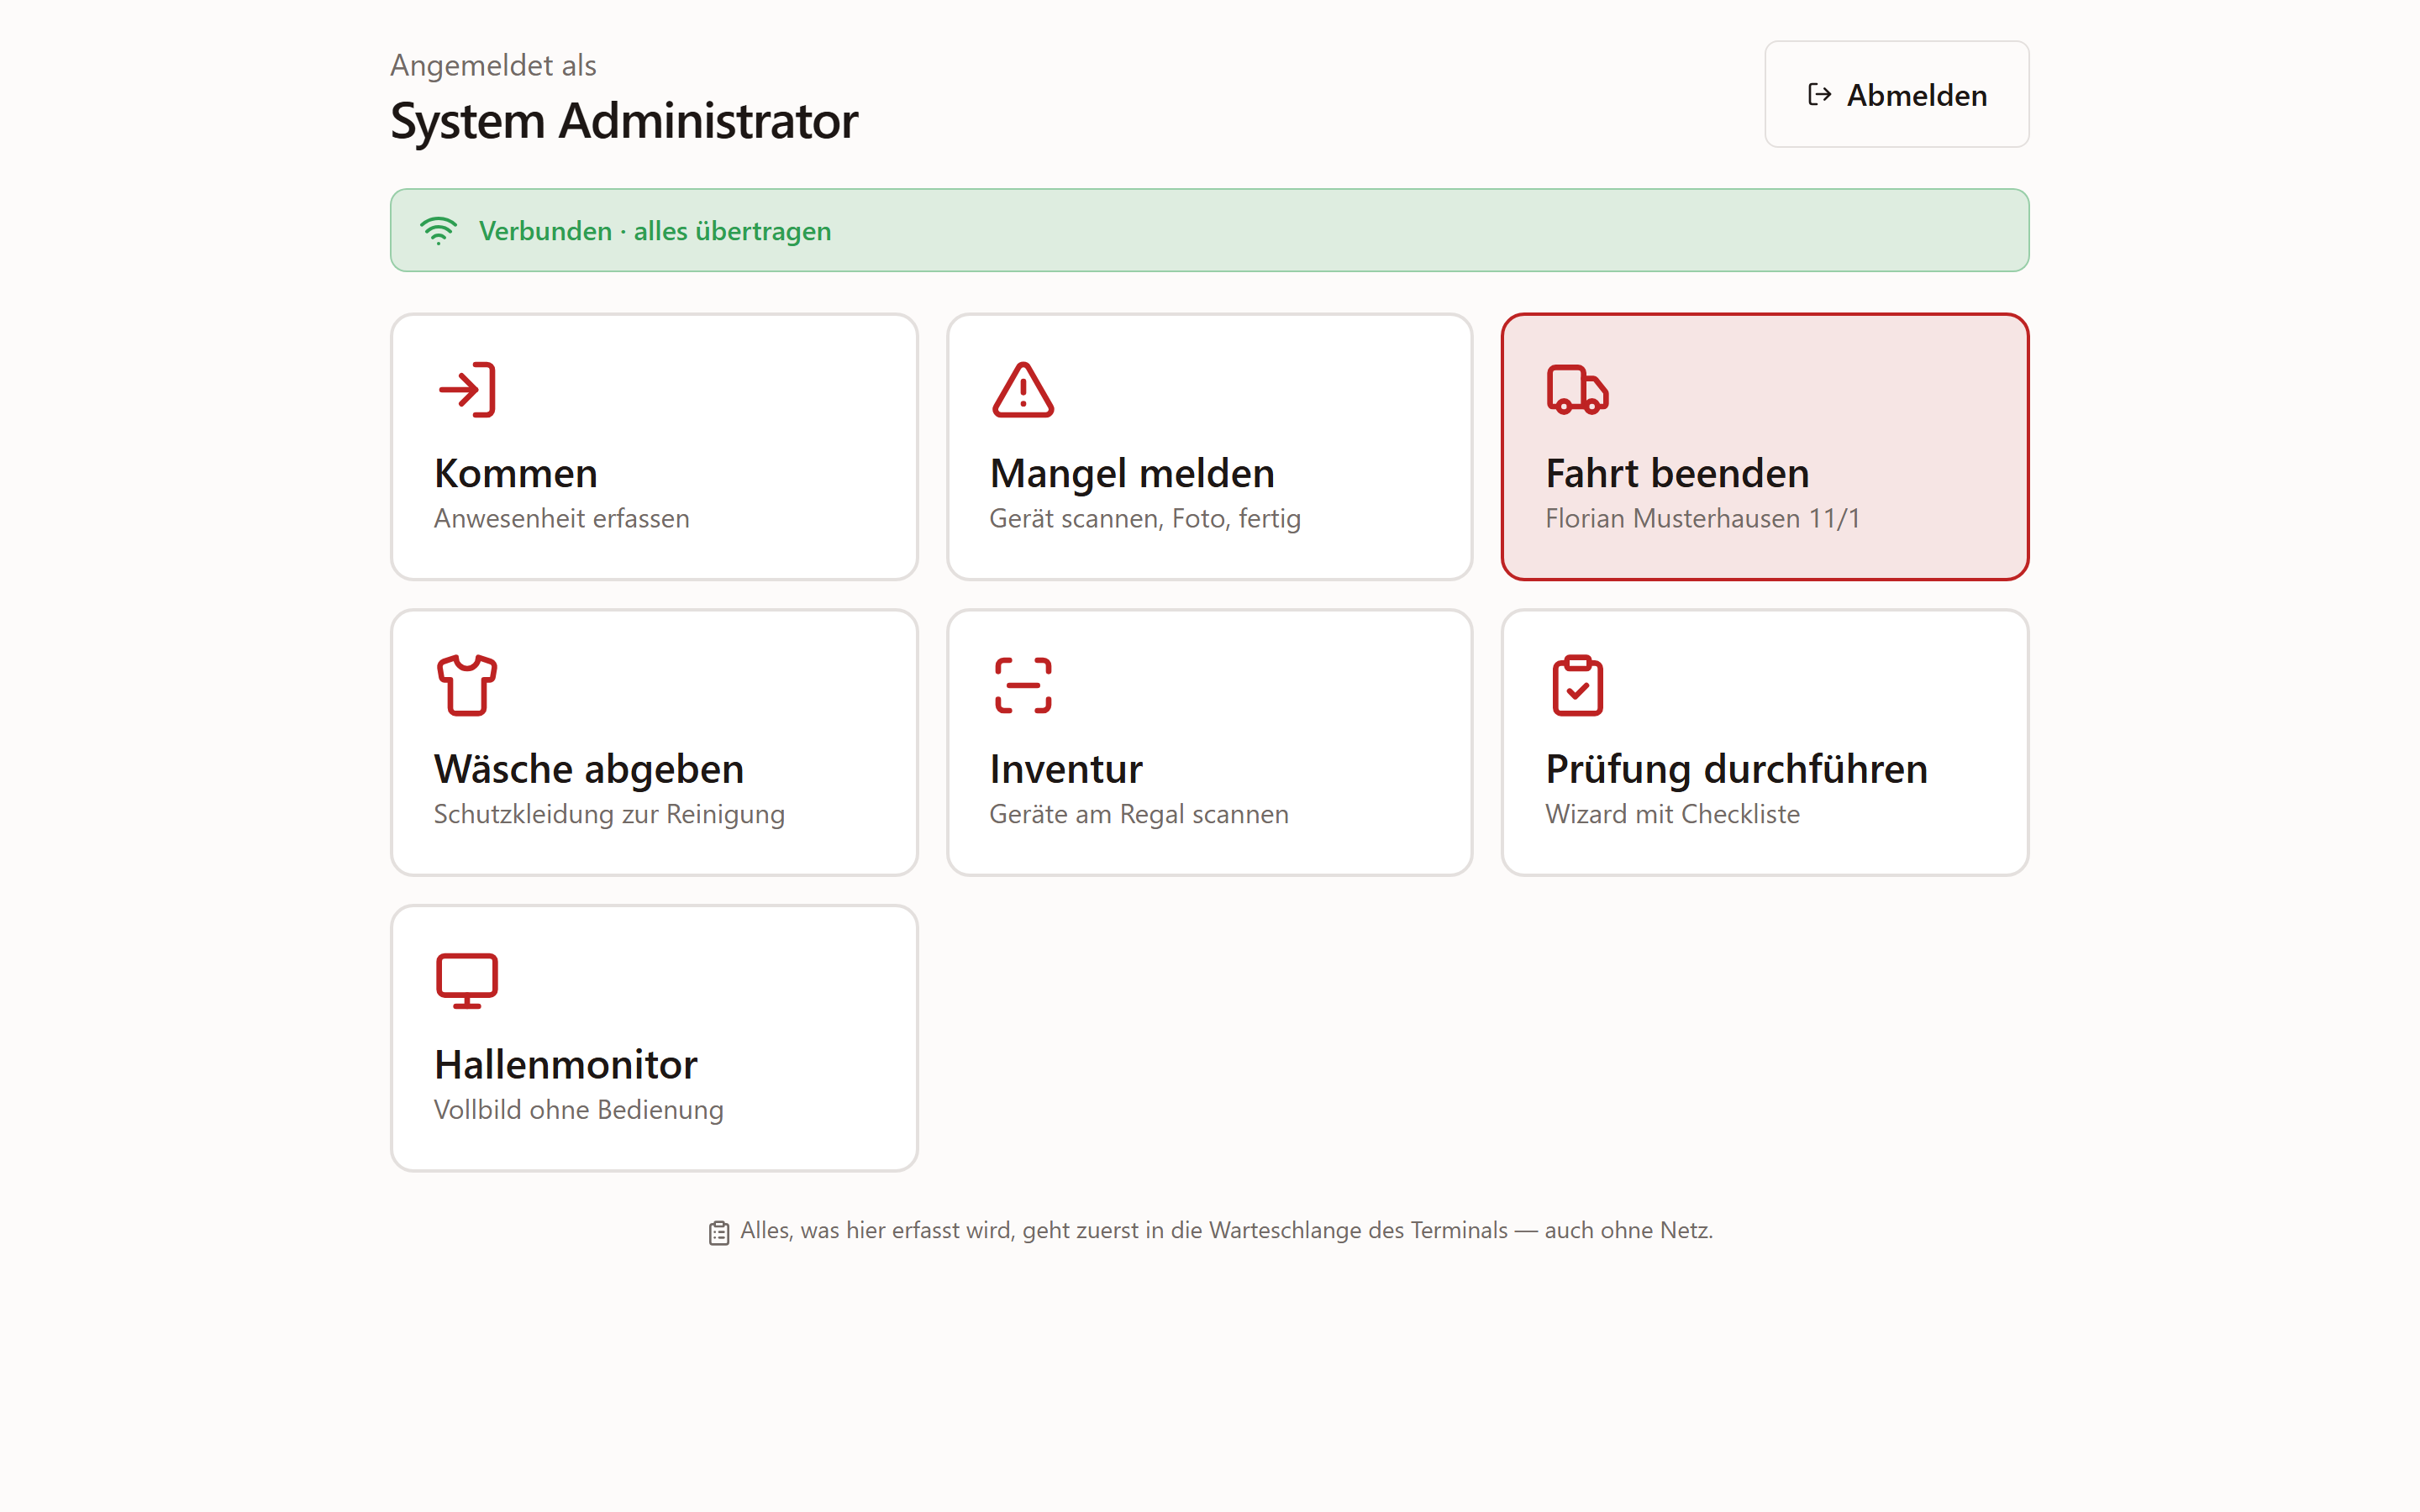The image size is (2420, 1512).
Task: Click the logout arrow icon beside Abmelden
Action: (1819, 95)
